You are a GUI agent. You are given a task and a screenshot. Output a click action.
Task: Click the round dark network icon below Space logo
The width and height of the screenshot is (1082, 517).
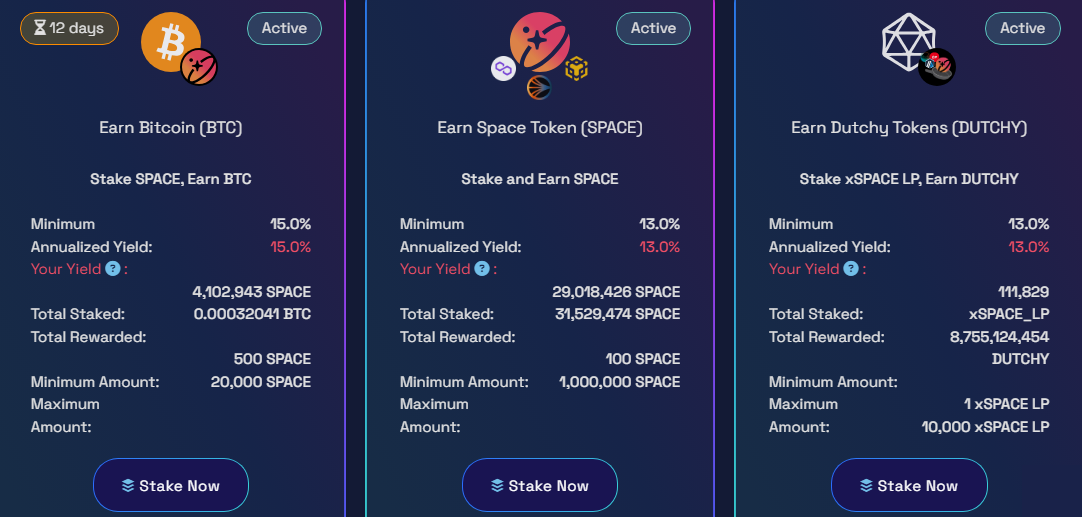pyautogui.click(x=539, y=88)
